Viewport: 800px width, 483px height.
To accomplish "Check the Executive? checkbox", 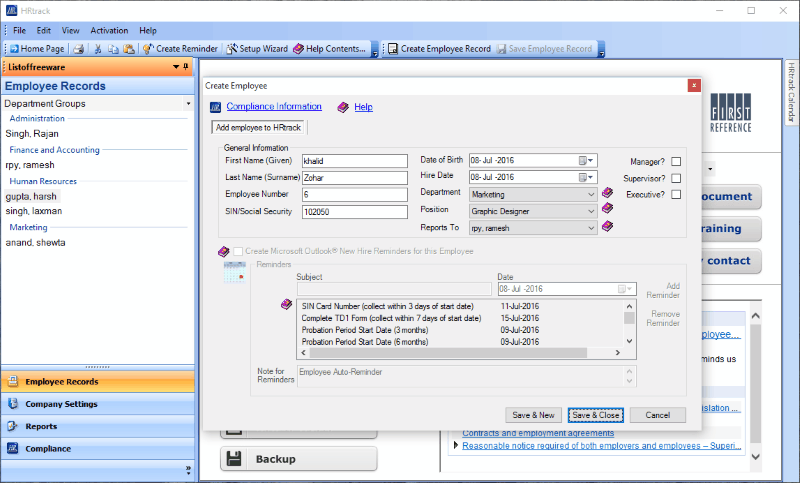I will 676,195.
